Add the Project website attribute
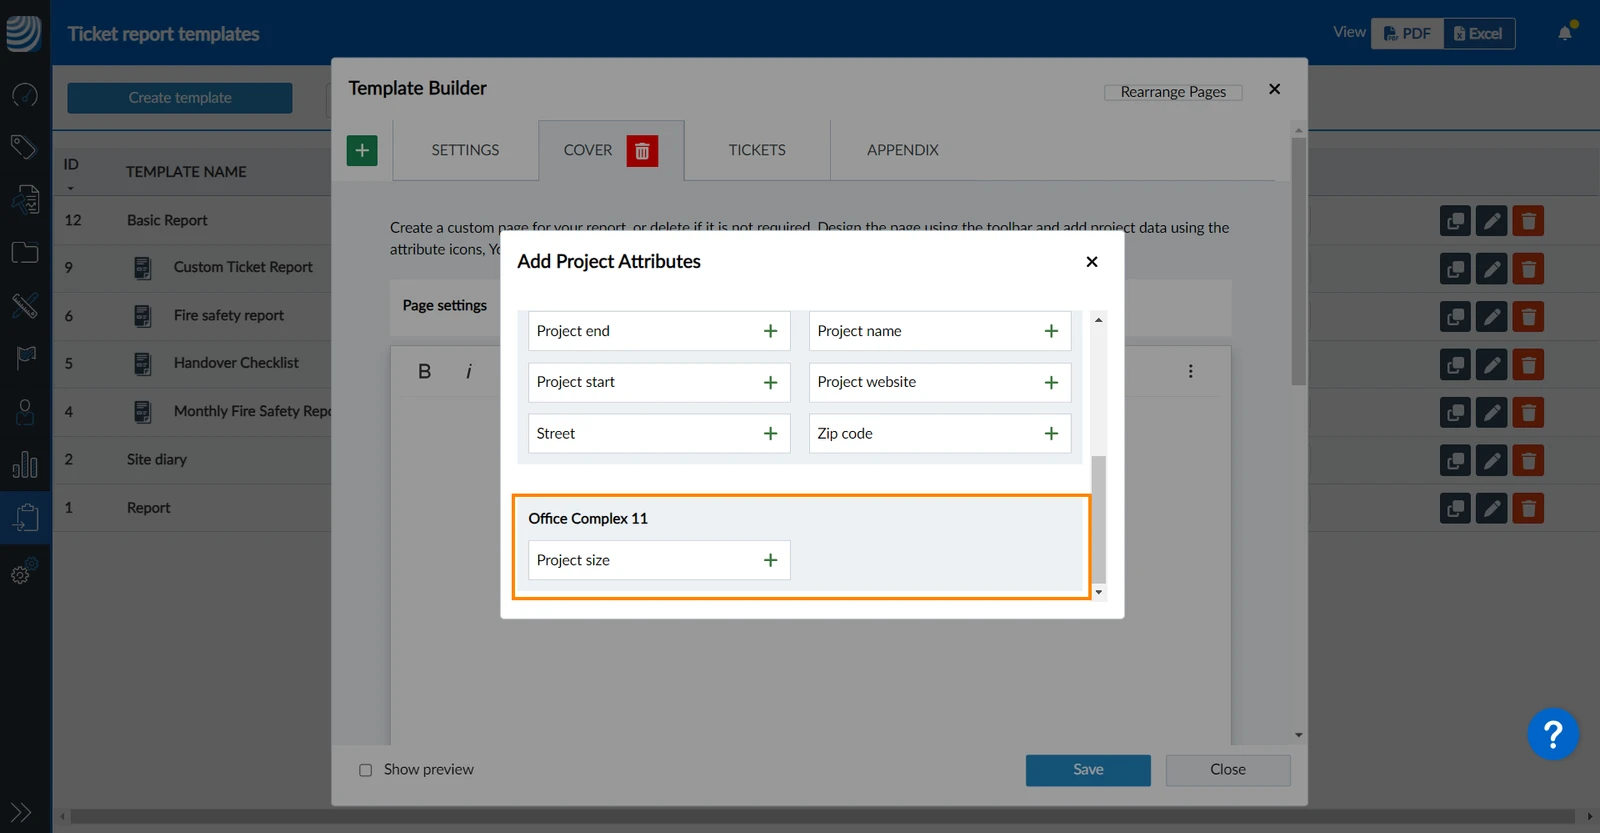The width and height of the screenshot is (1600, 833). (1051, 382)
